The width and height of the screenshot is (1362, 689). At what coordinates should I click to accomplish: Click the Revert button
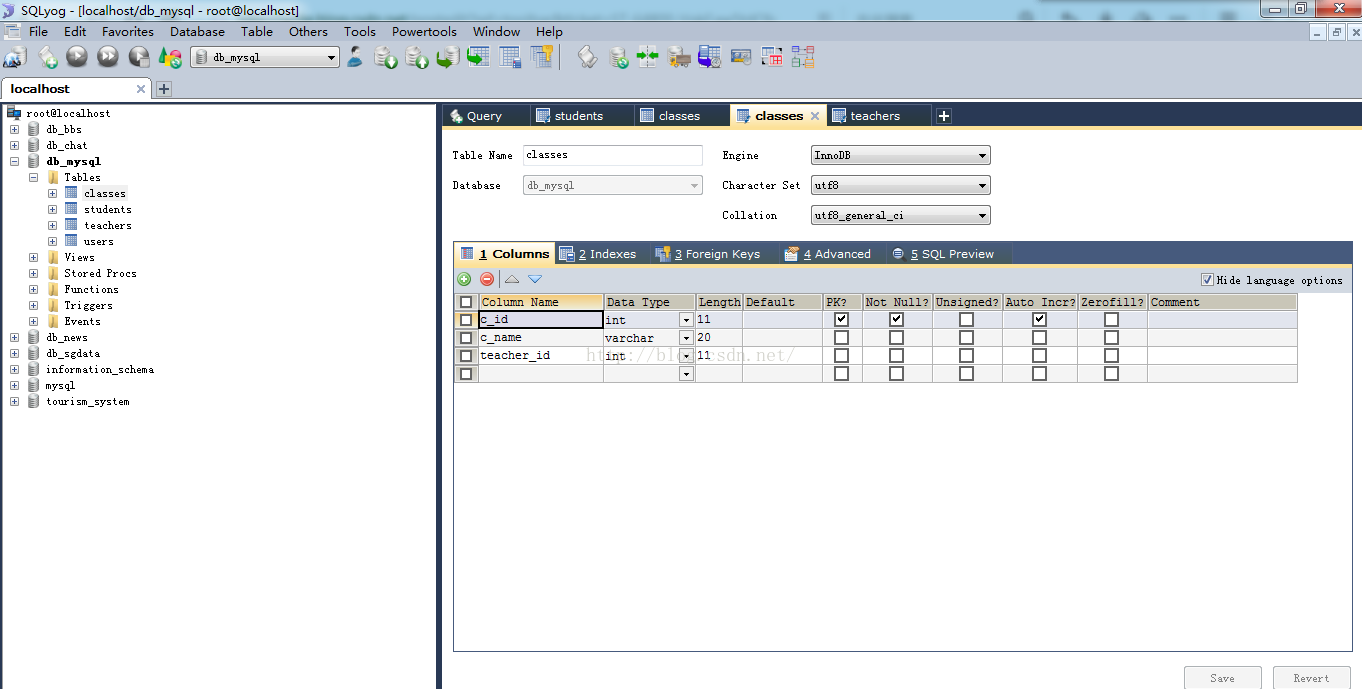point(1311,678)
